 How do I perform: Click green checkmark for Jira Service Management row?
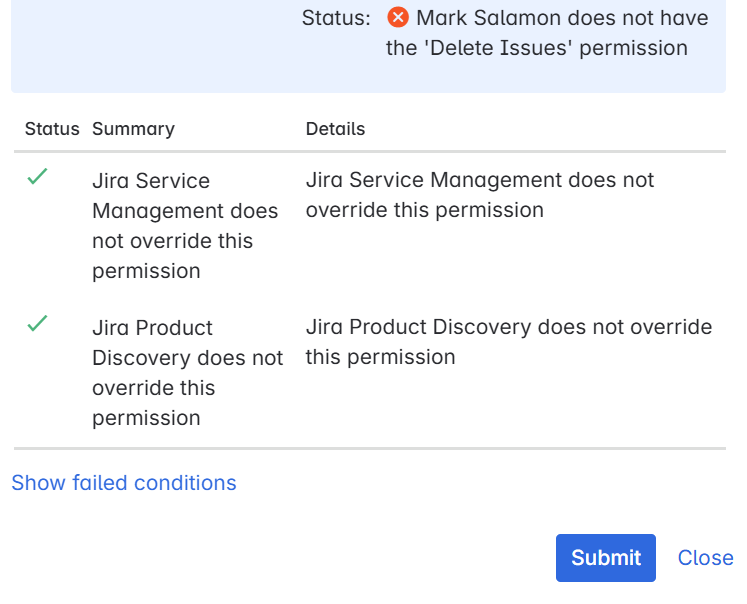click(37, 177)
